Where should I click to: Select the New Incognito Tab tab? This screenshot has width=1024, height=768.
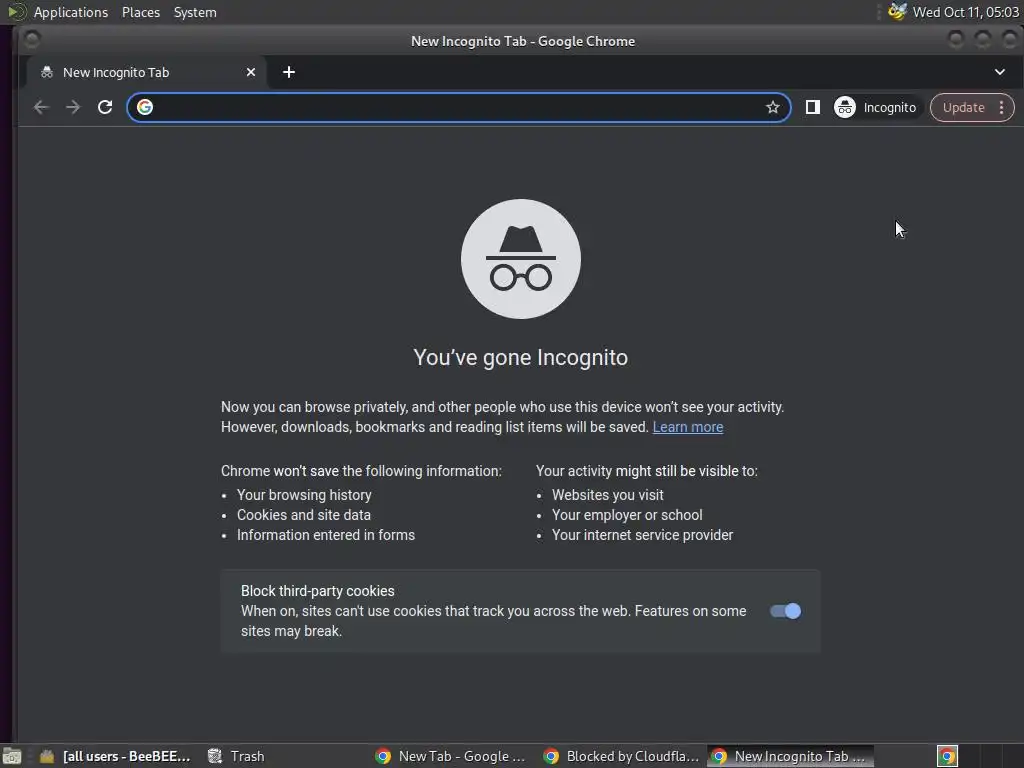click(146, 72)
